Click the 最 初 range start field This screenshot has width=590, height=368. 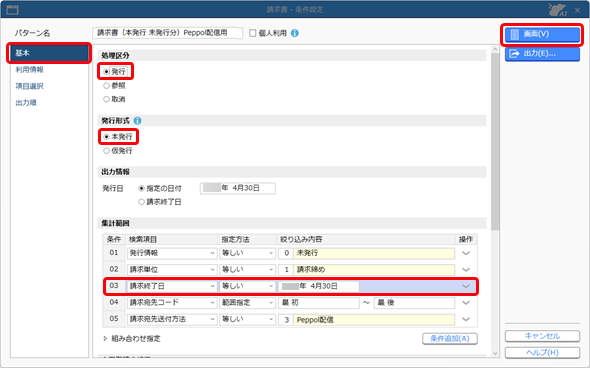pyautogui.click(x=319, y=303)
